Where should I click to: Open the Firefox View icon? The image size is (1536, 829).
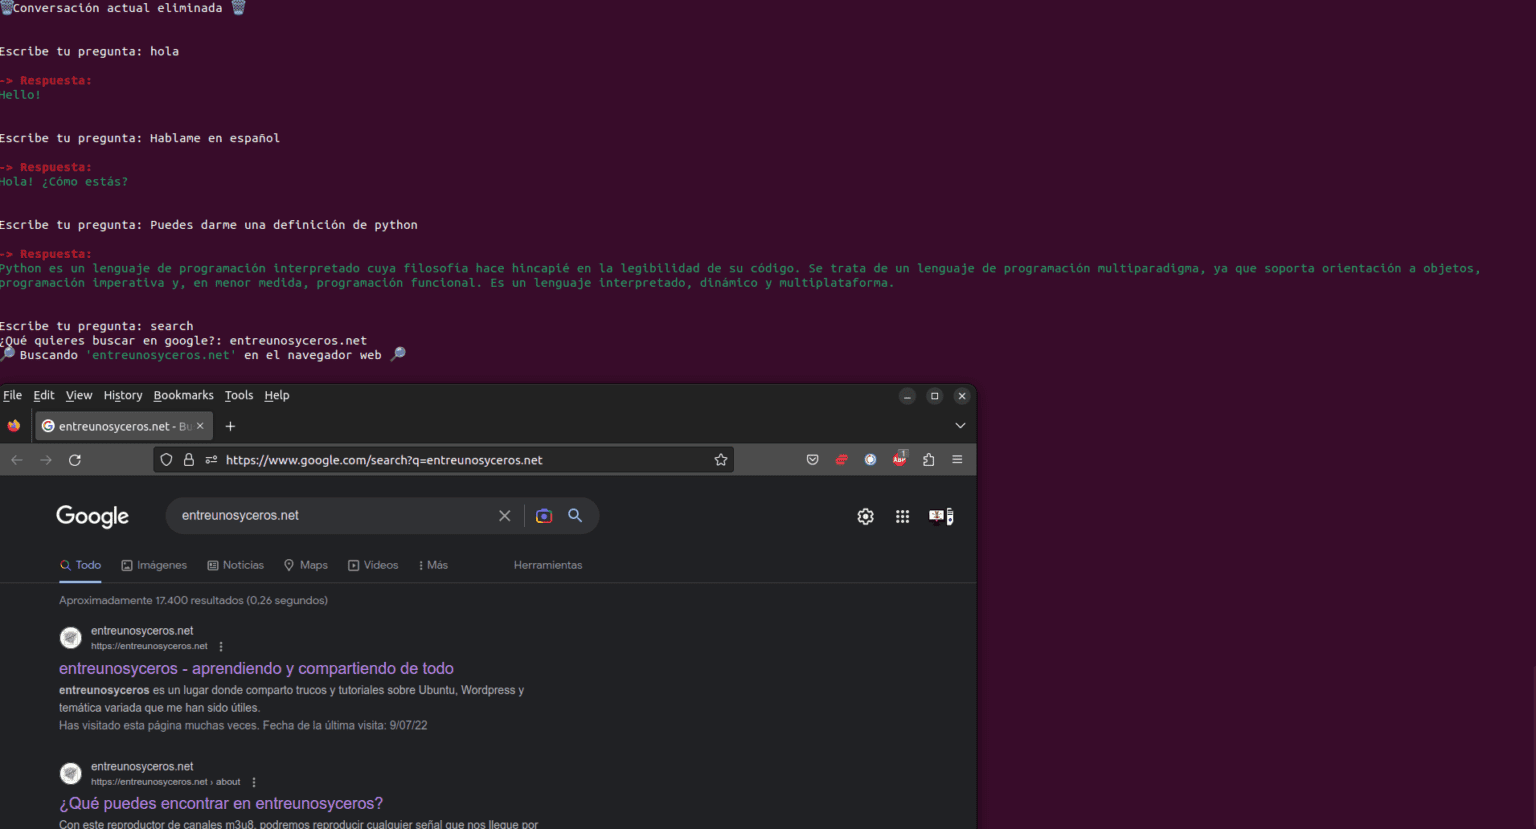coord(14,426)
